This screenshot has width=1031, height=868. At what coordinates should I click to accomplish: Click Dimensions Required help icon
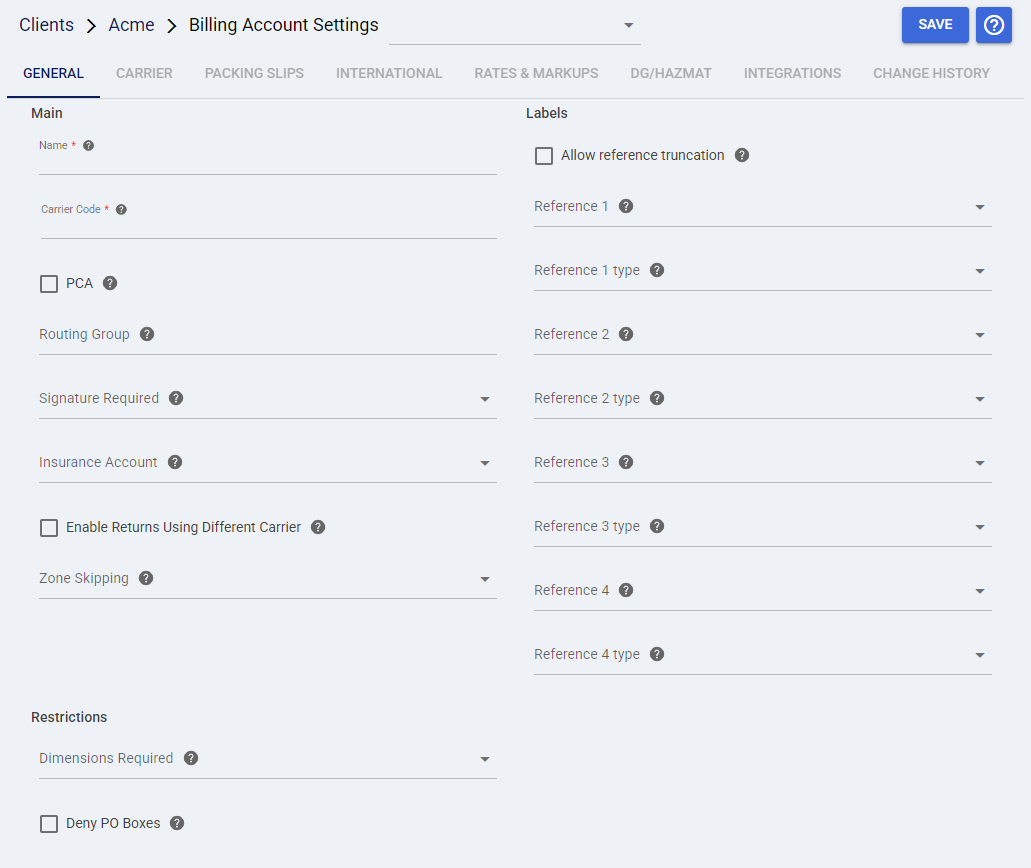191,758
